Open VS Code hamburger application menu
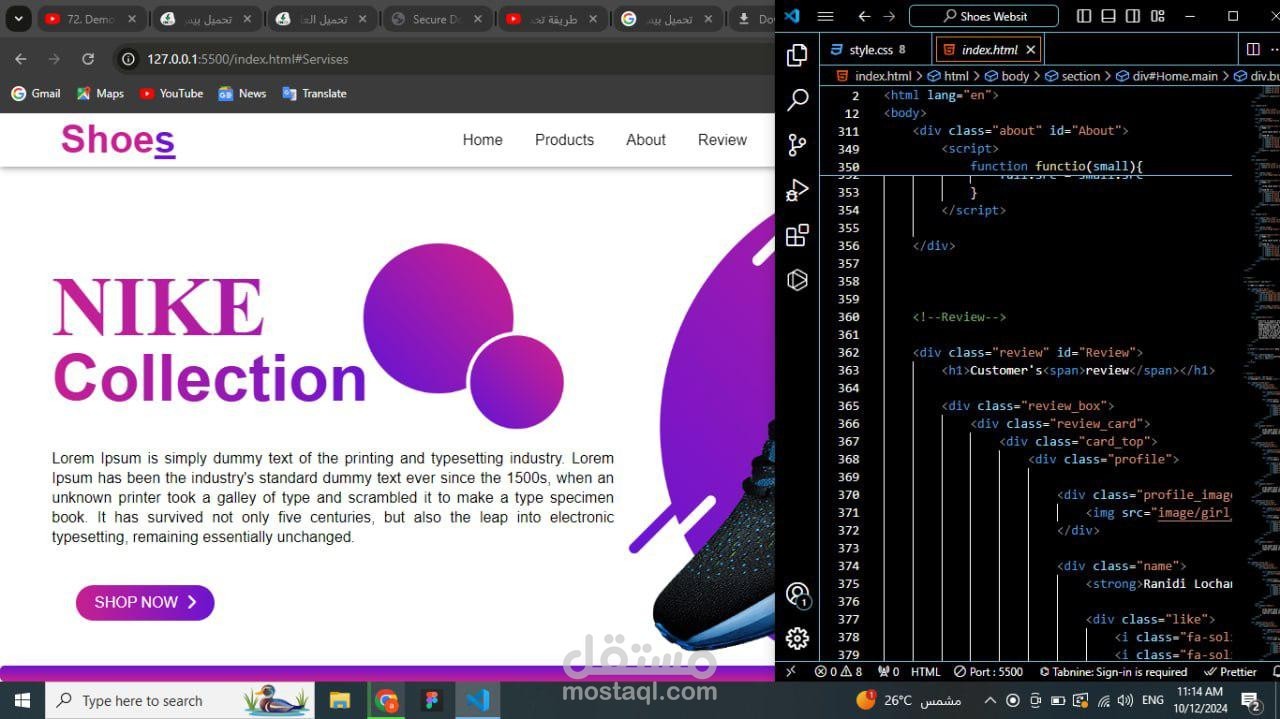1280x719 pixels. (825, 16)
